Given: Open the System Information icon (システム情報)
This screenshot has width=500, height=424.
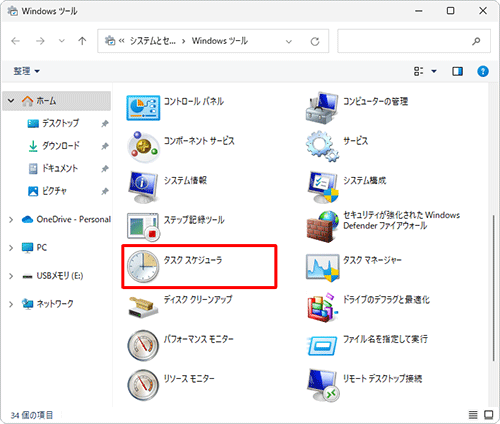Looking at the screenshot, I should [143, 187].
